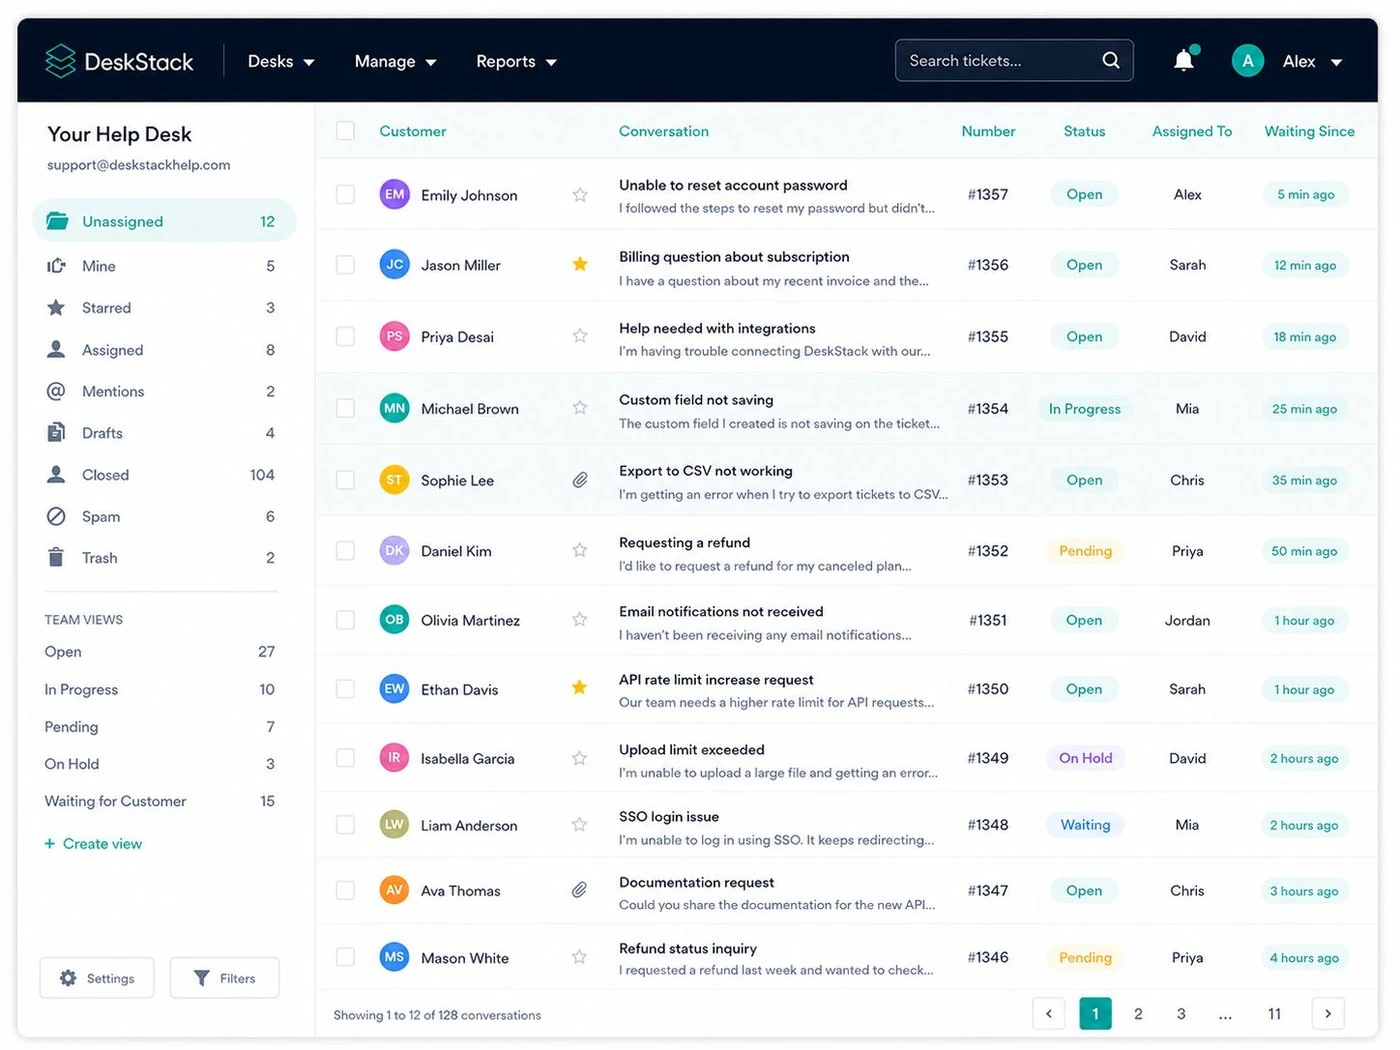Click the Drafts document icon
The image size is (1400, 1050).
pyautogui.click(x=56, y=432)
